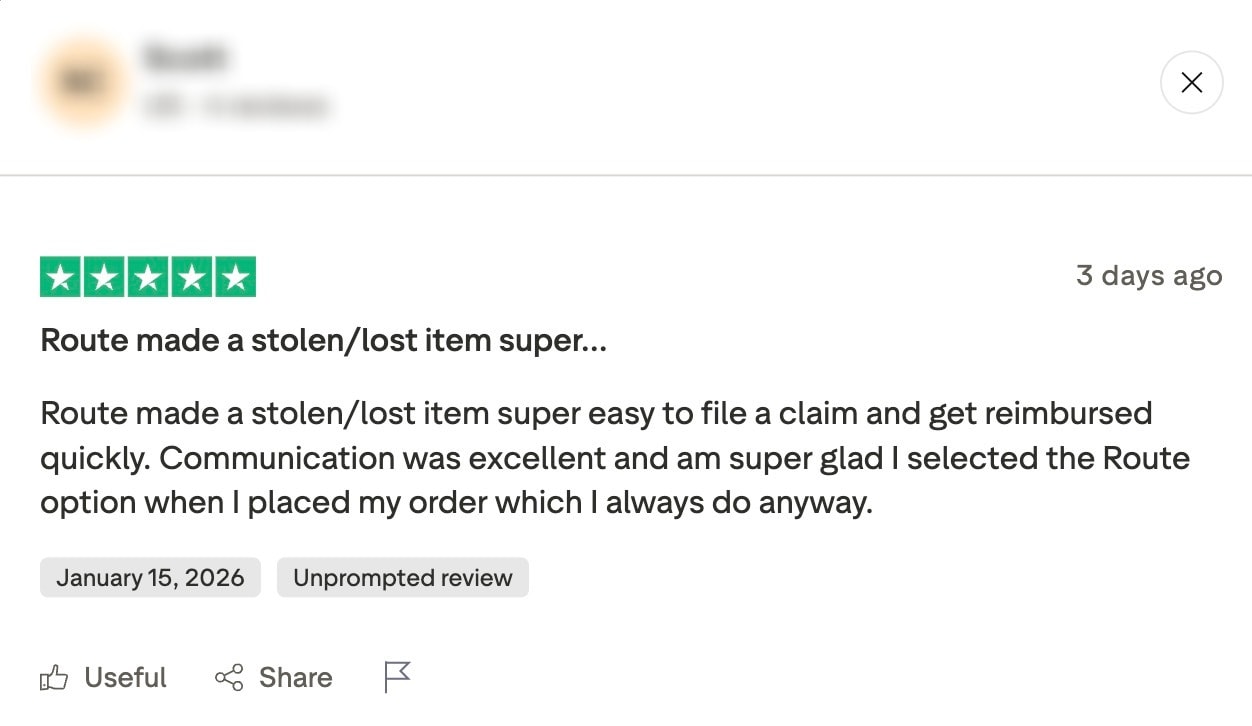Click the first Trustpilot star in the rating
1252x726 pixels.
61,275
